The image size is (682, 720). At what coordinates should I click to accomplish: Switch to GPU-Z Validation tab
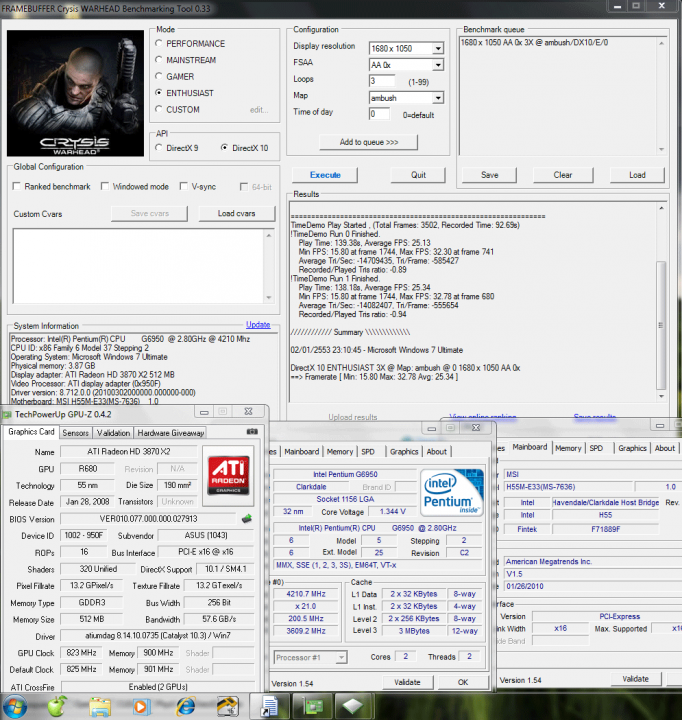pyautogui.click(x=113, y=433)
